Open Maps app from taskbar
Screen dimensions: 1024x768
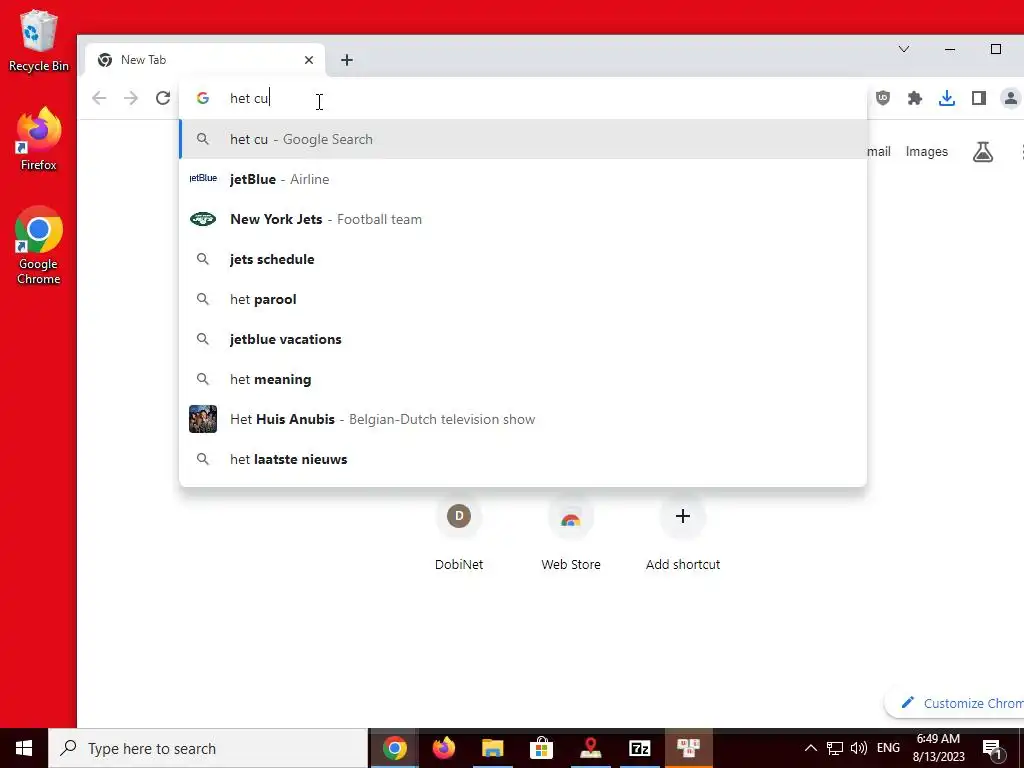point(590,748)
